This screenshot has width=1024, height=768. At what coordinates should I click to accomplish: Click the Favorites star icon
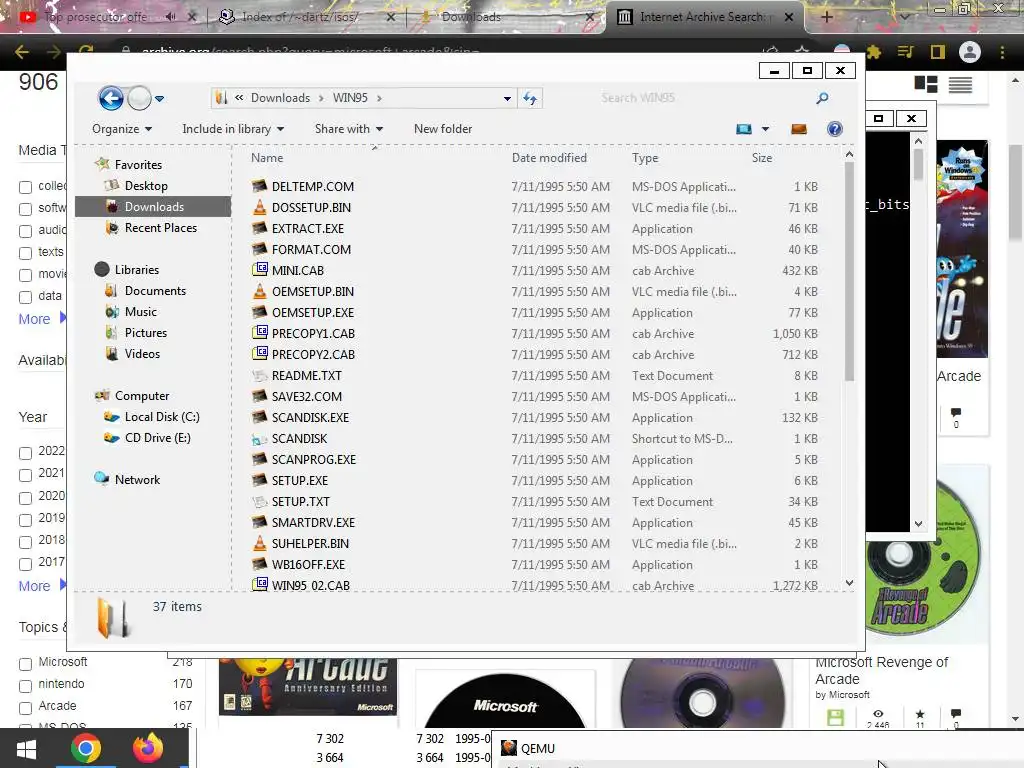(101, 164)
